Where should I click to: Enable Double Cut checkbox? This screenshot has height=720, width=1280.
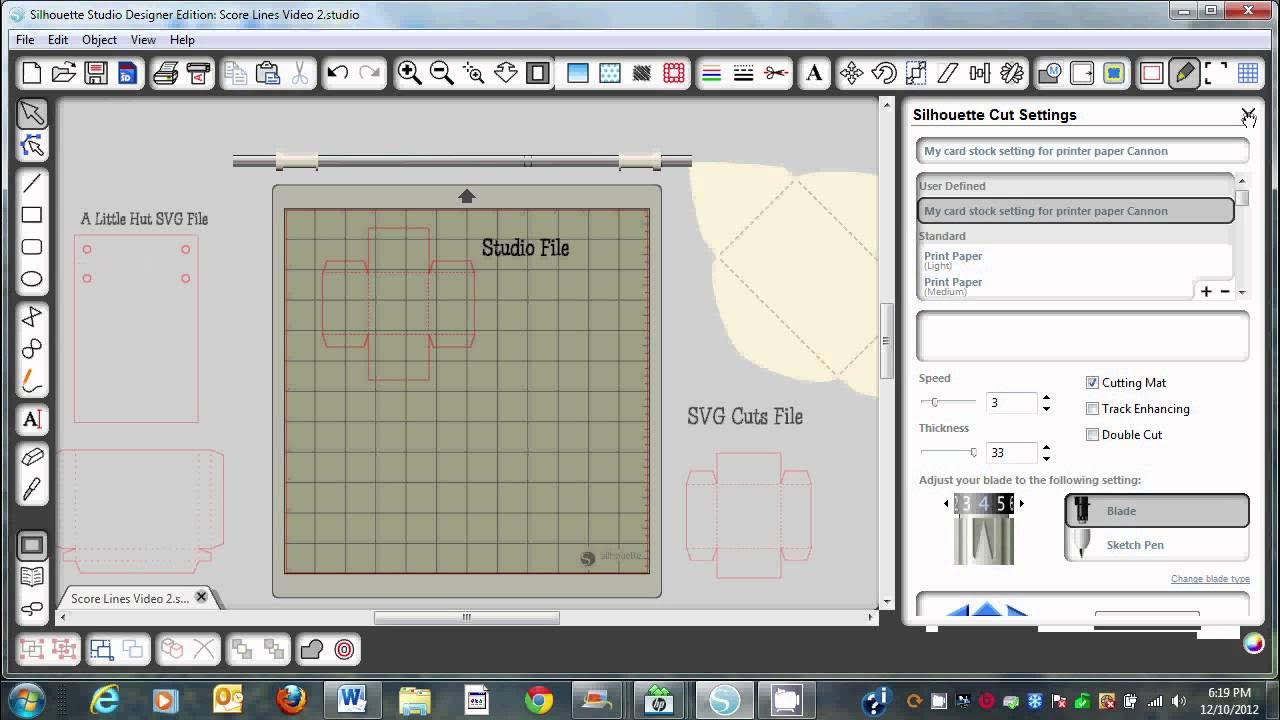[x=1092, y=435]
